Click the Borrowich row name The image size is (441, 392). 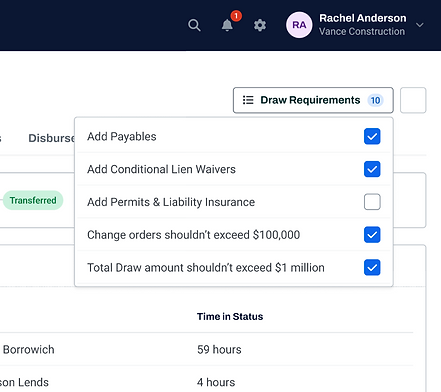[29, 349]
